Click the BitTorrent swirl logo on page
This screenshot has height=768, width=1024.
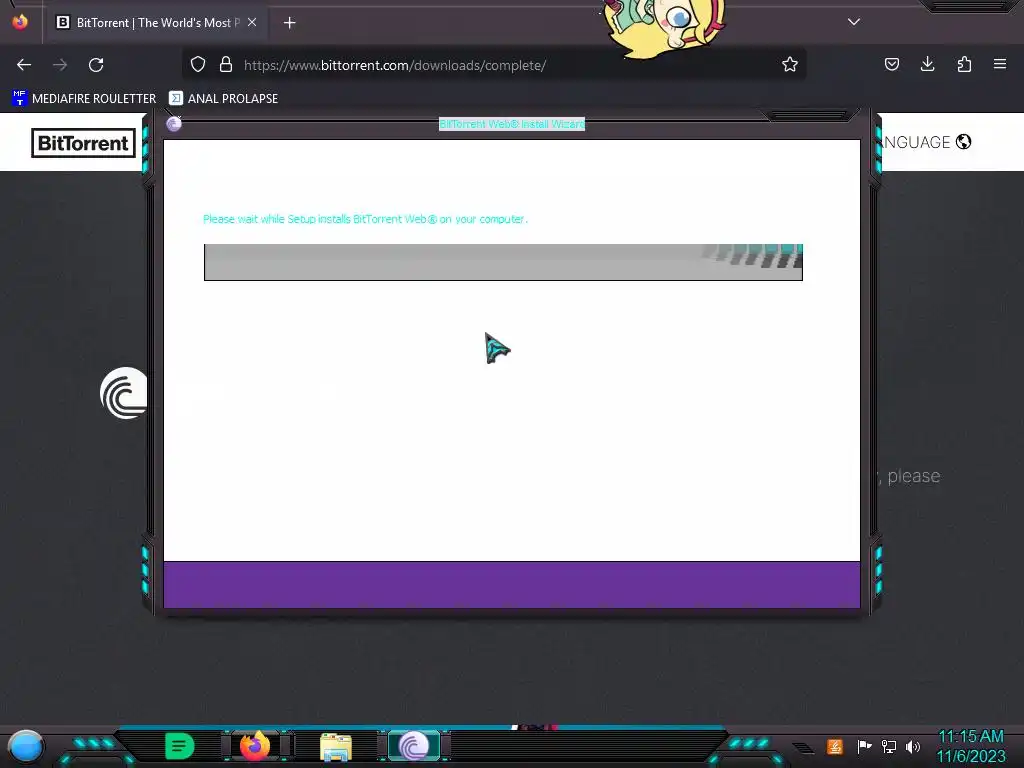123,393
